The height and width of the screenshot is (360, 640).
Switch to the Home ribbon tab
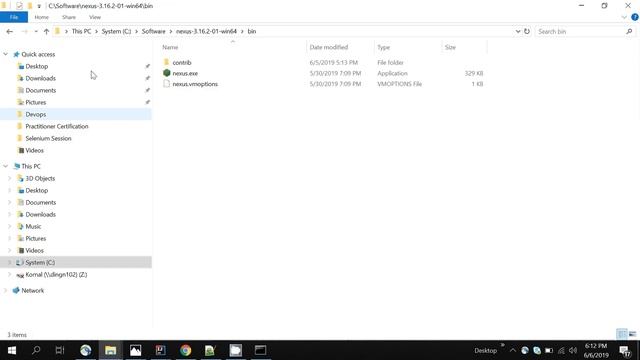pos(42,17)
